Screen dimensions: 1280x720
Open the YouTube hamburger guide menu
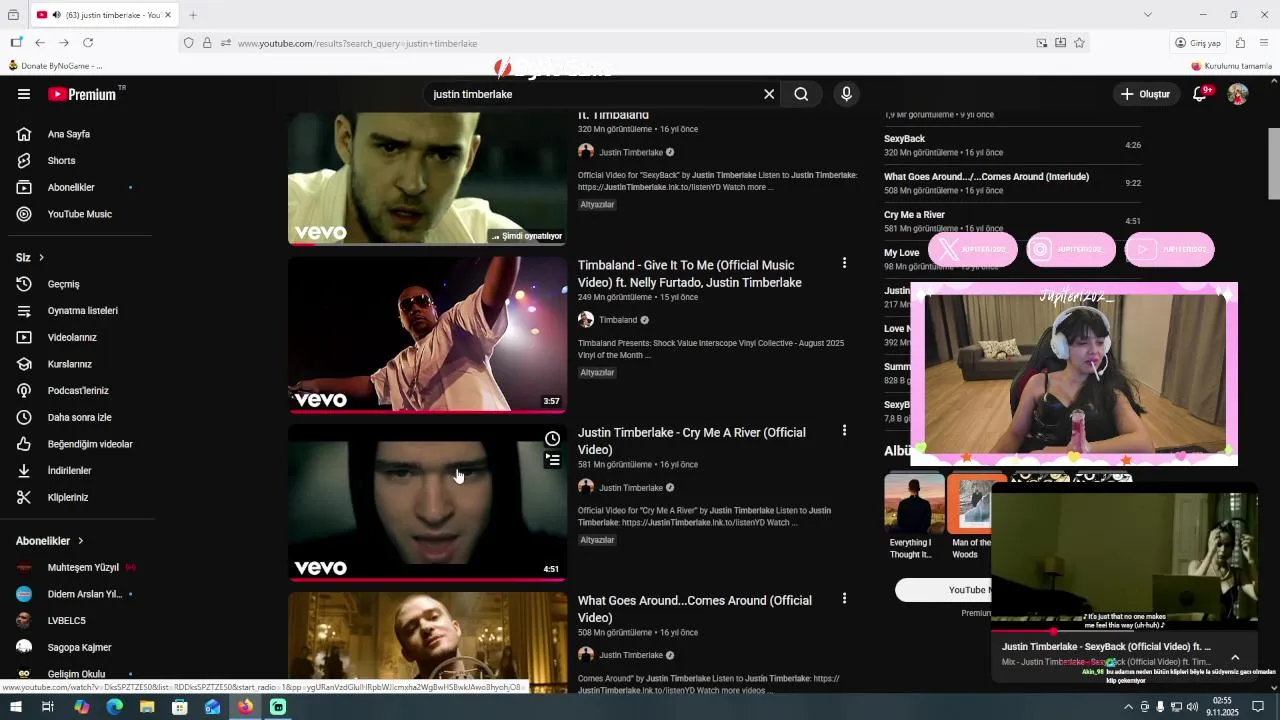24,94
